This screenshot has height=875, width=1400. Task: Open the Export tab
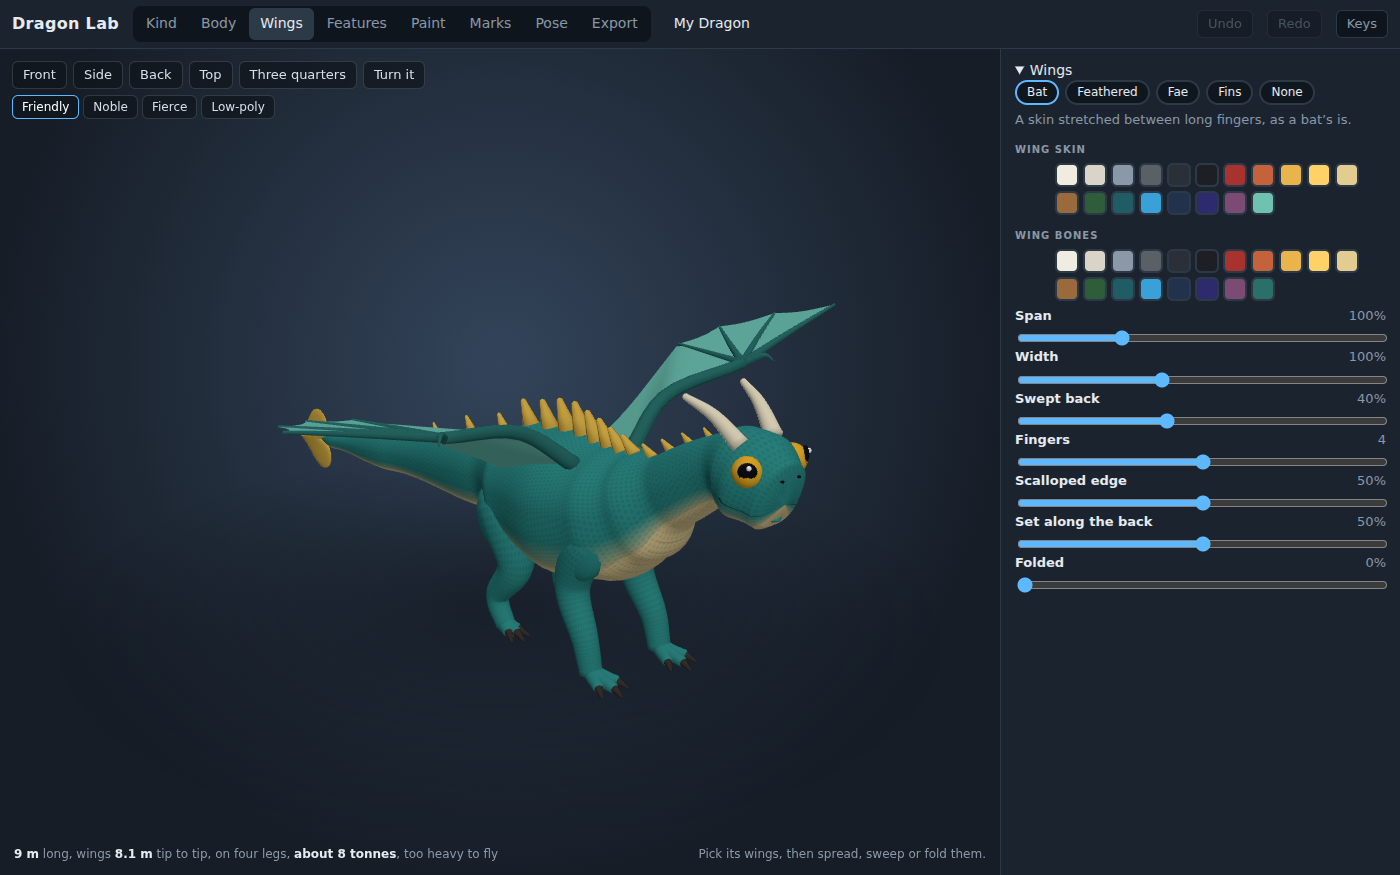tap(614, 23)
